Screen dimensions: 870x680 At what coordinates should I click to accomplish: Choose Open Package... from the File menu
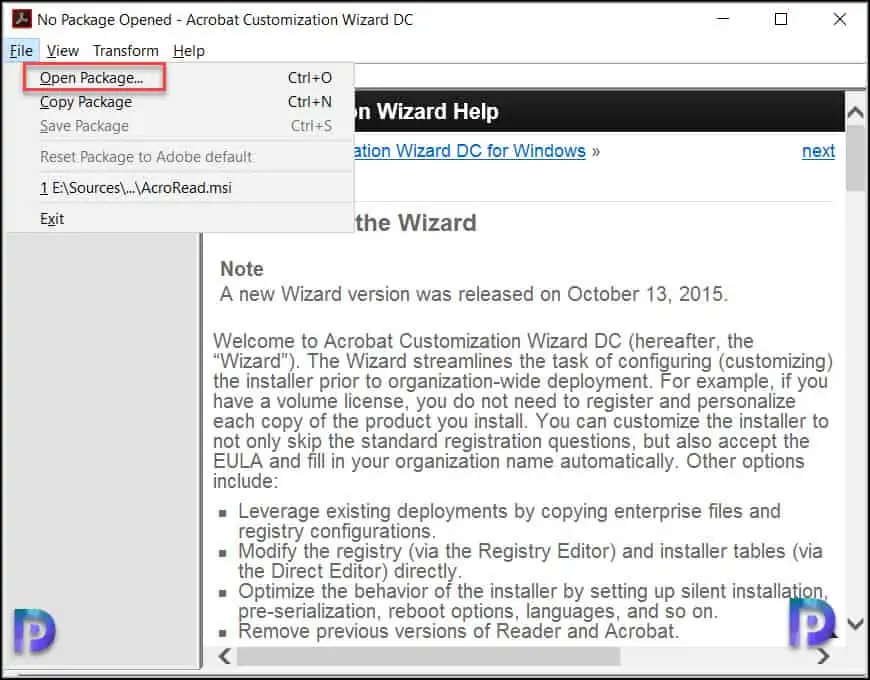tap(180, 78)
